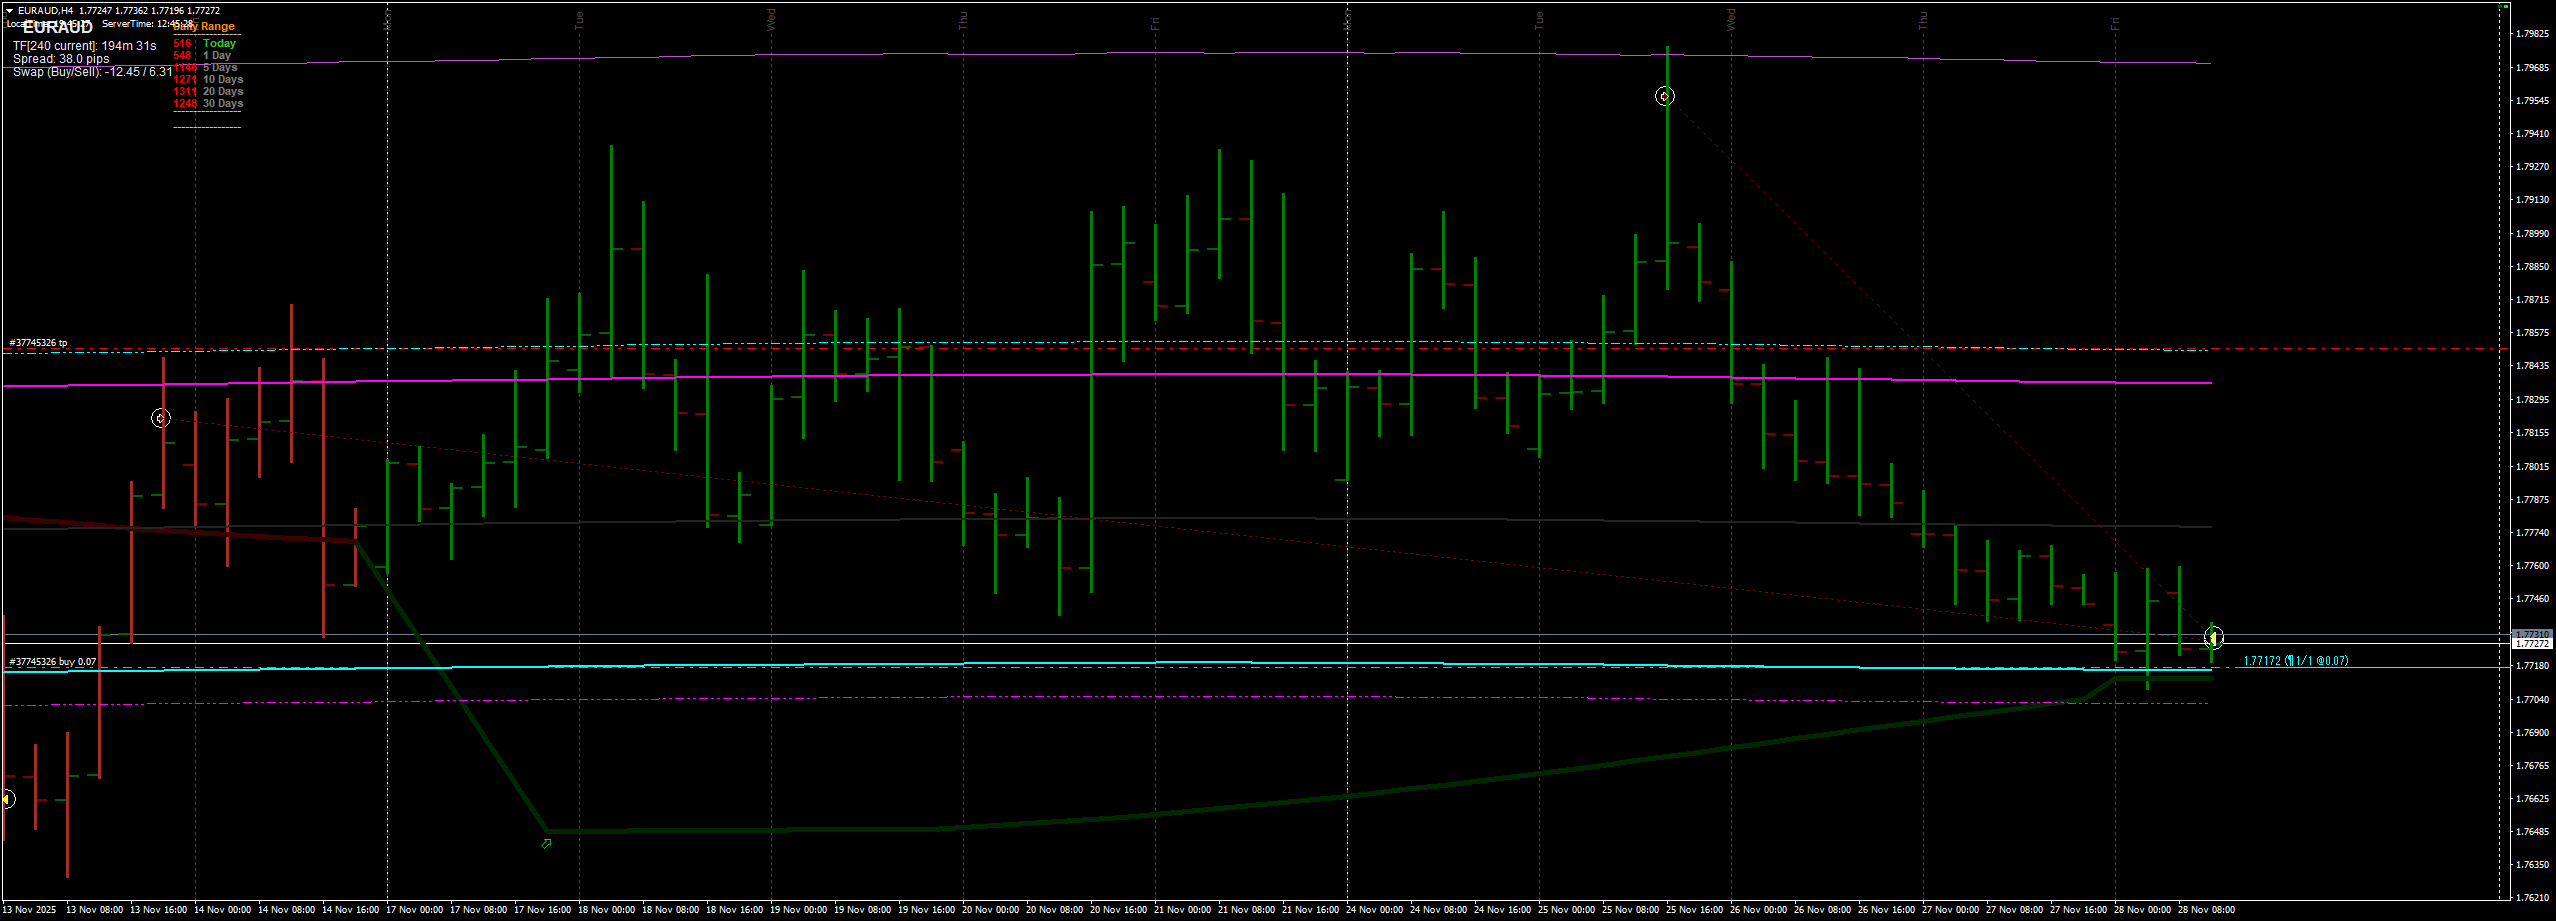2556x921 pixels.
Task: Select the #37745326 tp line label
Action: [x=38, y=343]
